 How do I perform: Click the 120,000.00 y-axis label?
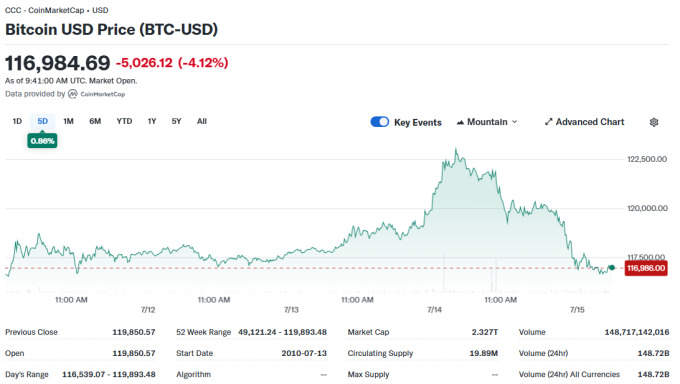click(x=647, y=208)
